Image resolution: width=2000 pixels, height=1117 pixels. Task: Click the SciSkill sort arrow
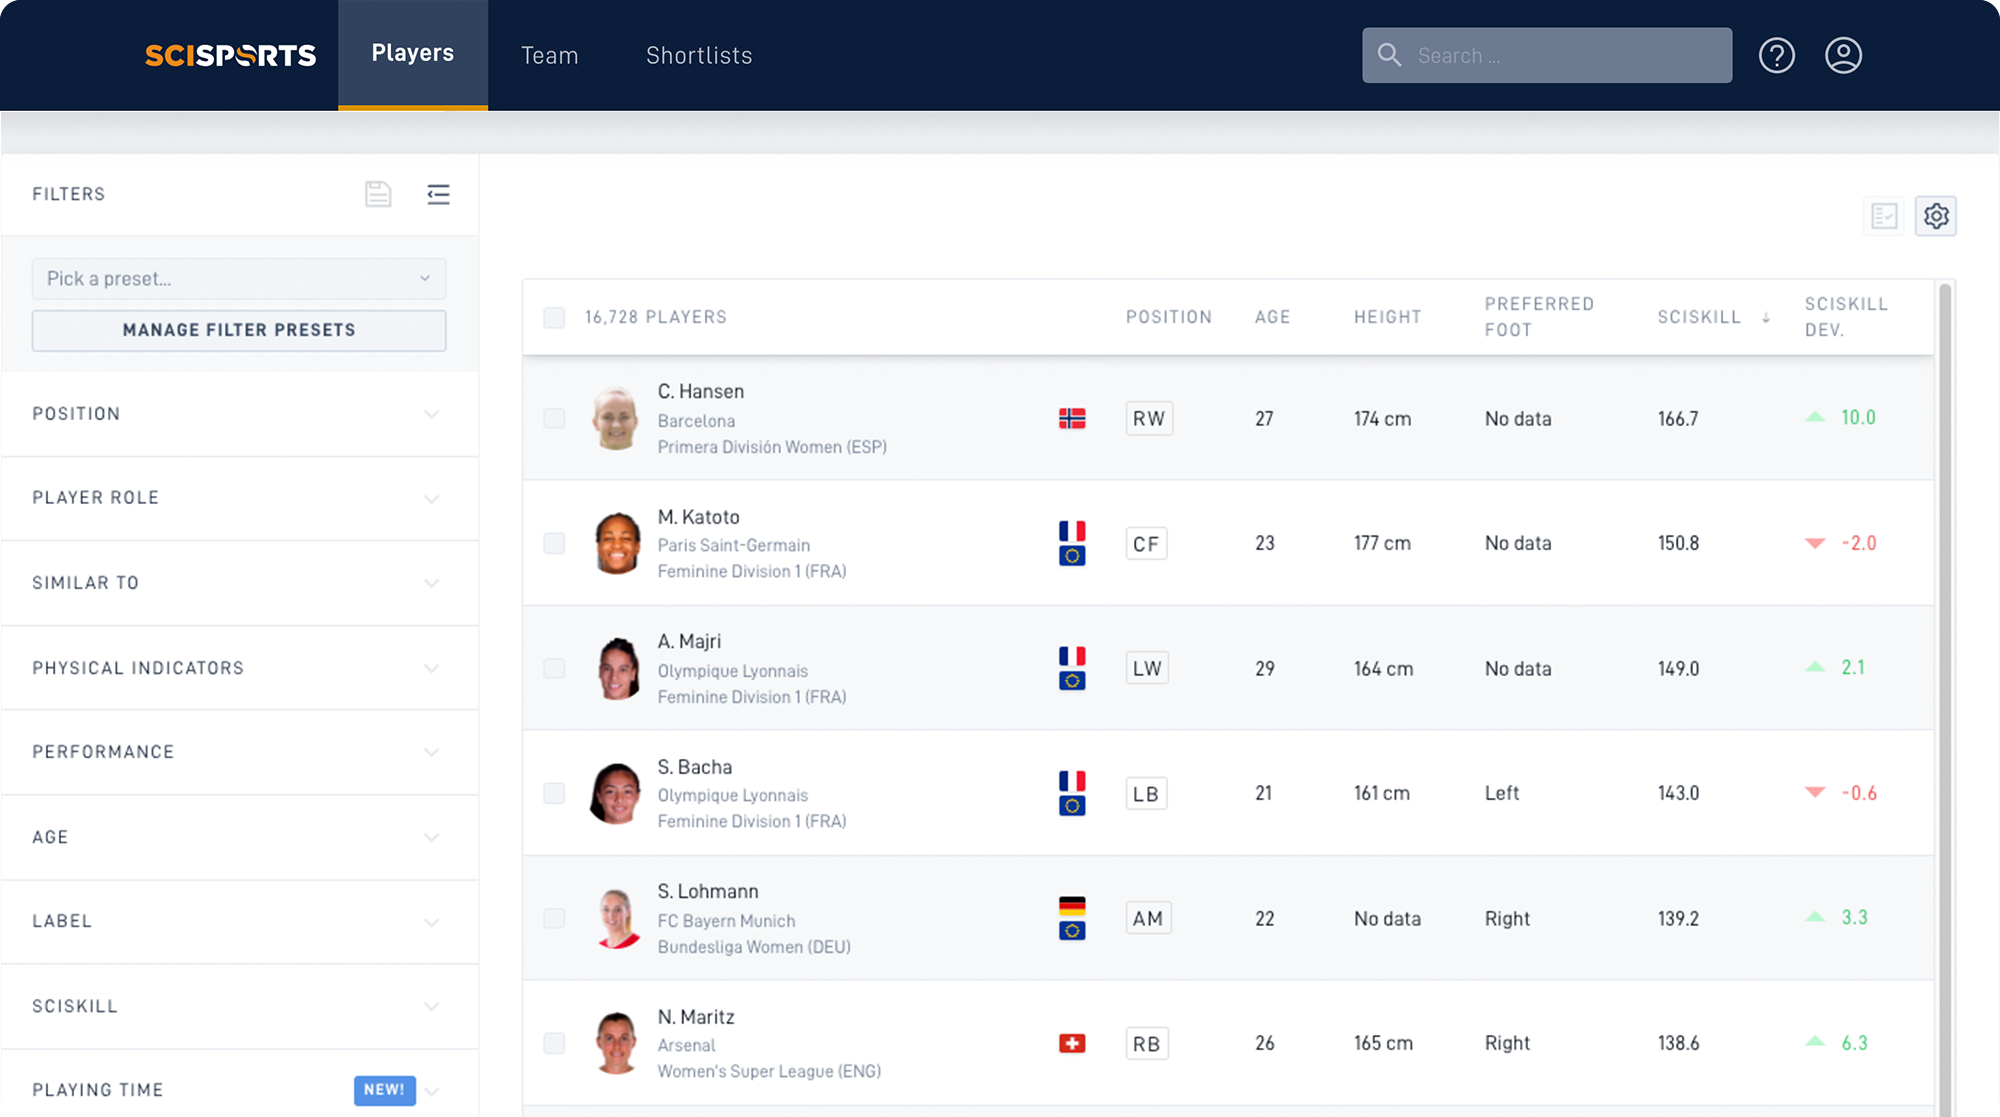[1766, 318]
